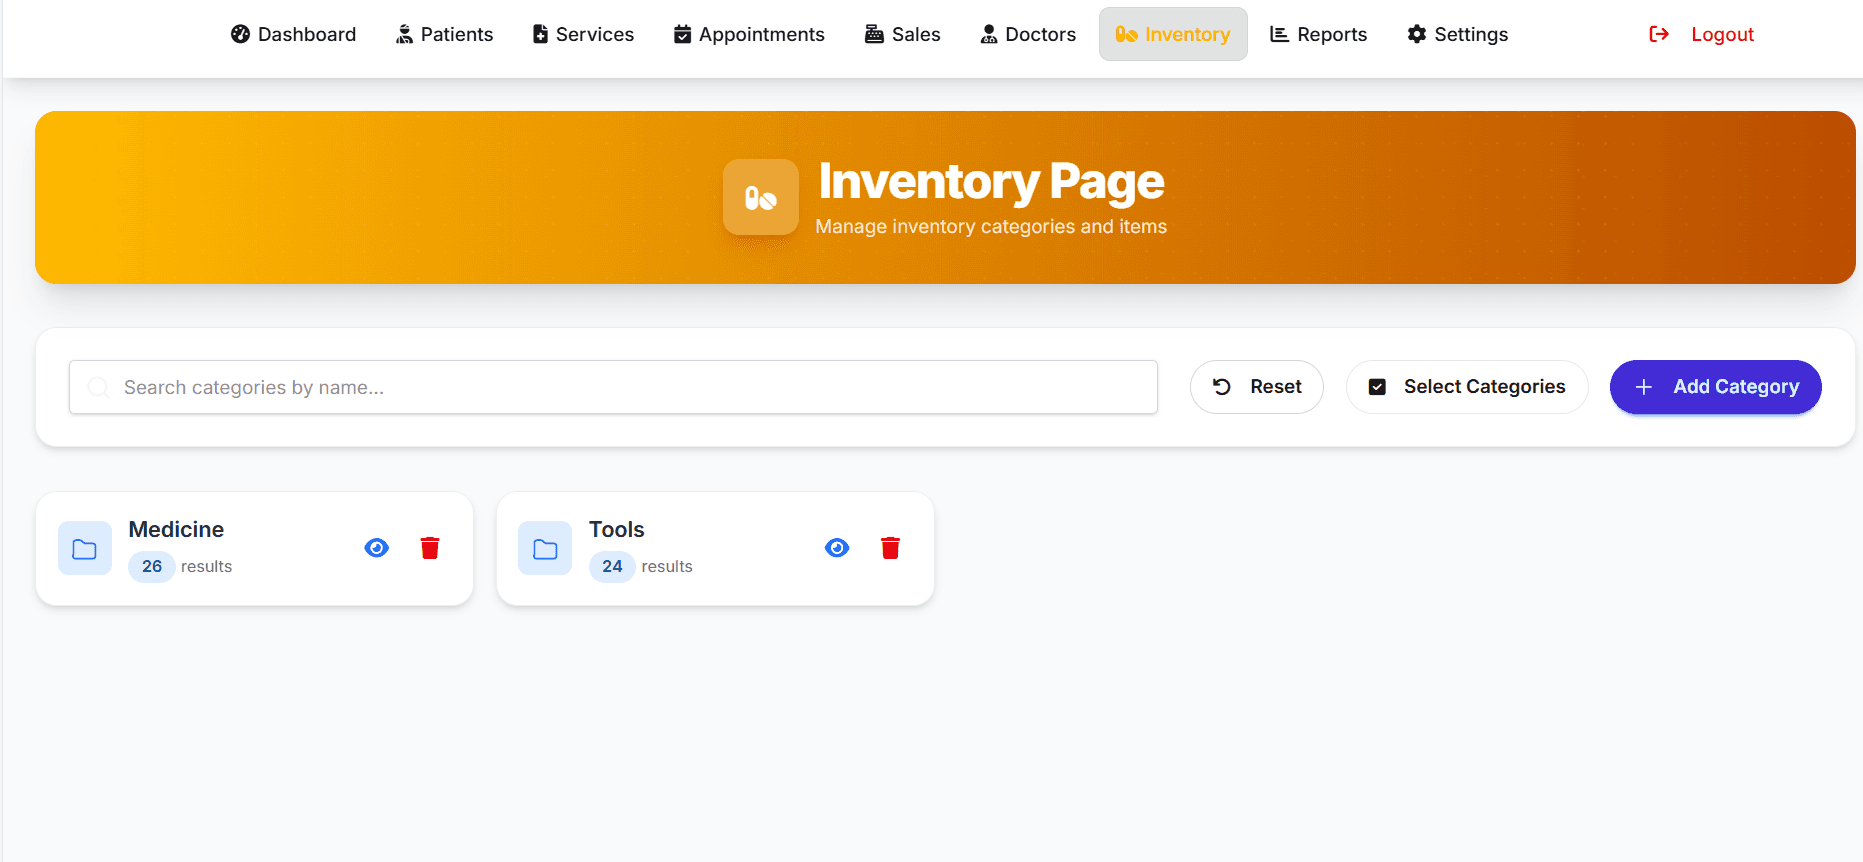The width and height of the screenshot is (1863, 862).
Task: Click the Medicine category name
Action: tap(176, 529)
